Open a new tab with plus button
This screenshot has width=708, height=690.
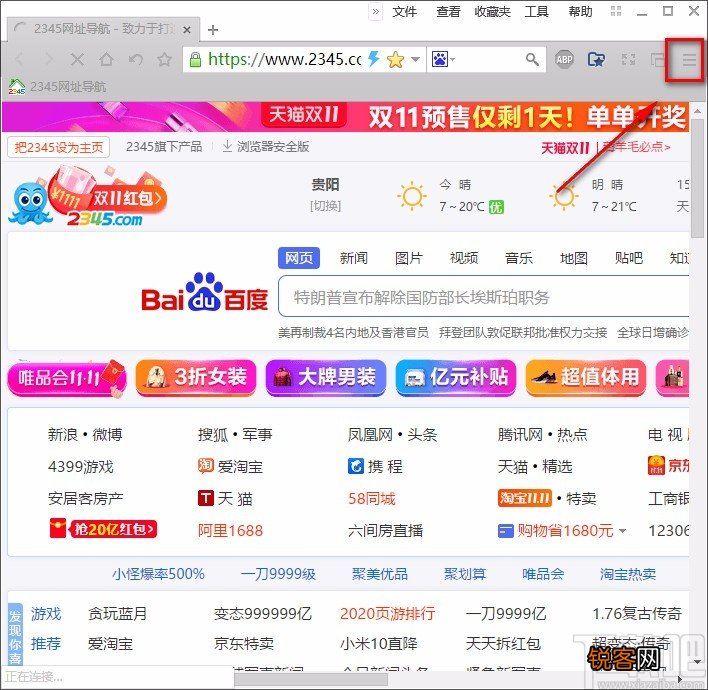(x=213, y=30)
